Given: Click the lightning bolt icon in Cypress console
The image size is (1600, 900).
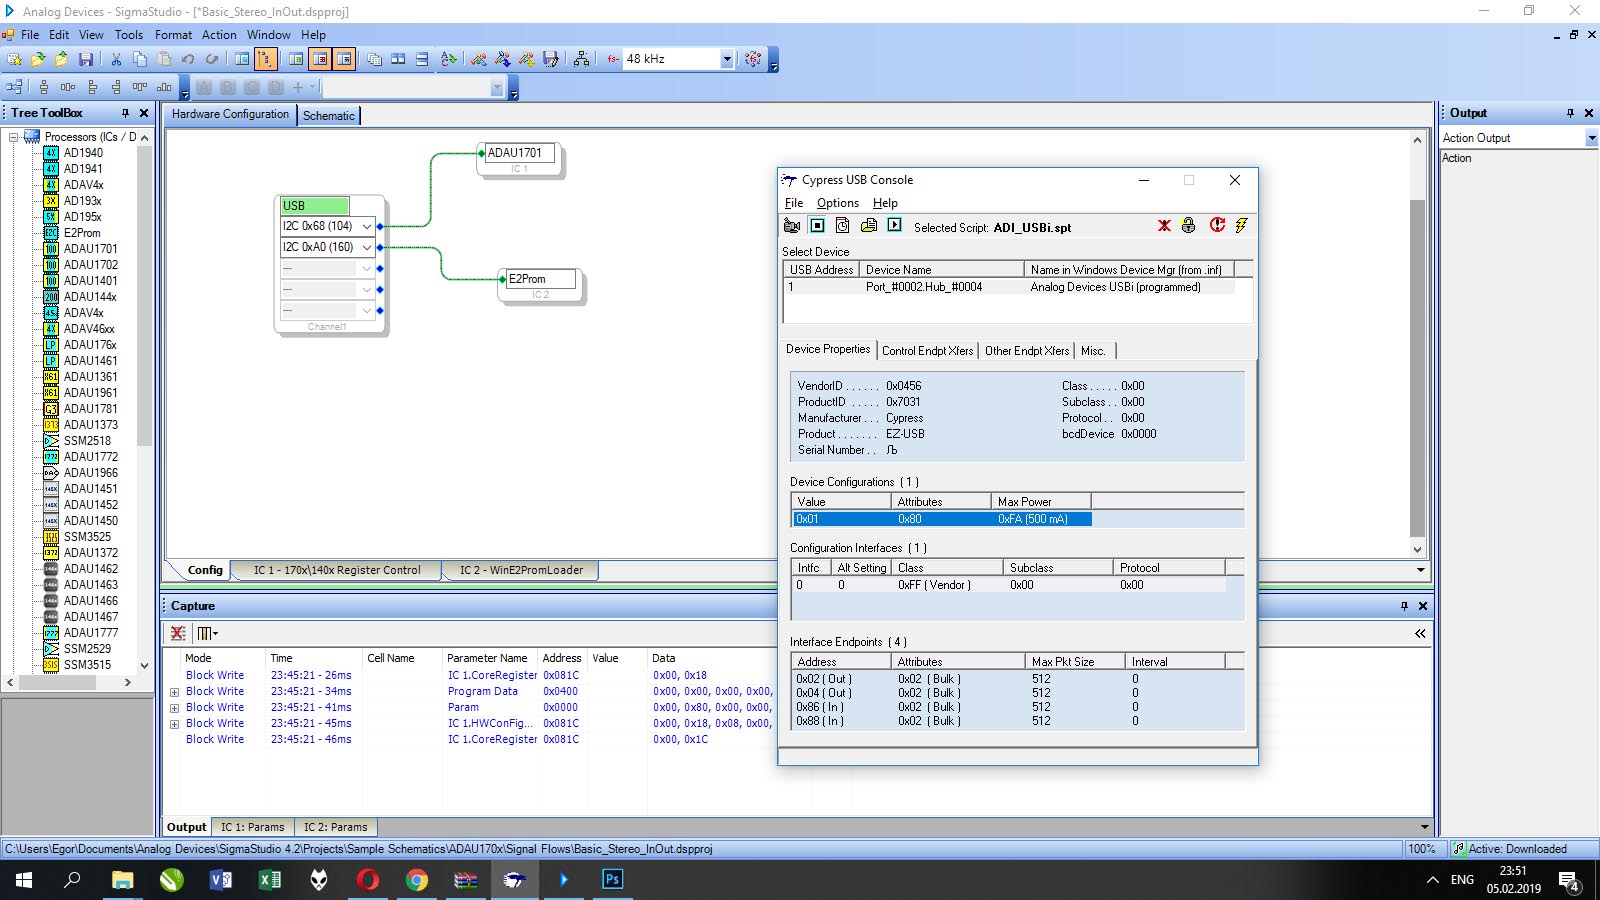Looking at the screenshot, I should click(1241, 226).
